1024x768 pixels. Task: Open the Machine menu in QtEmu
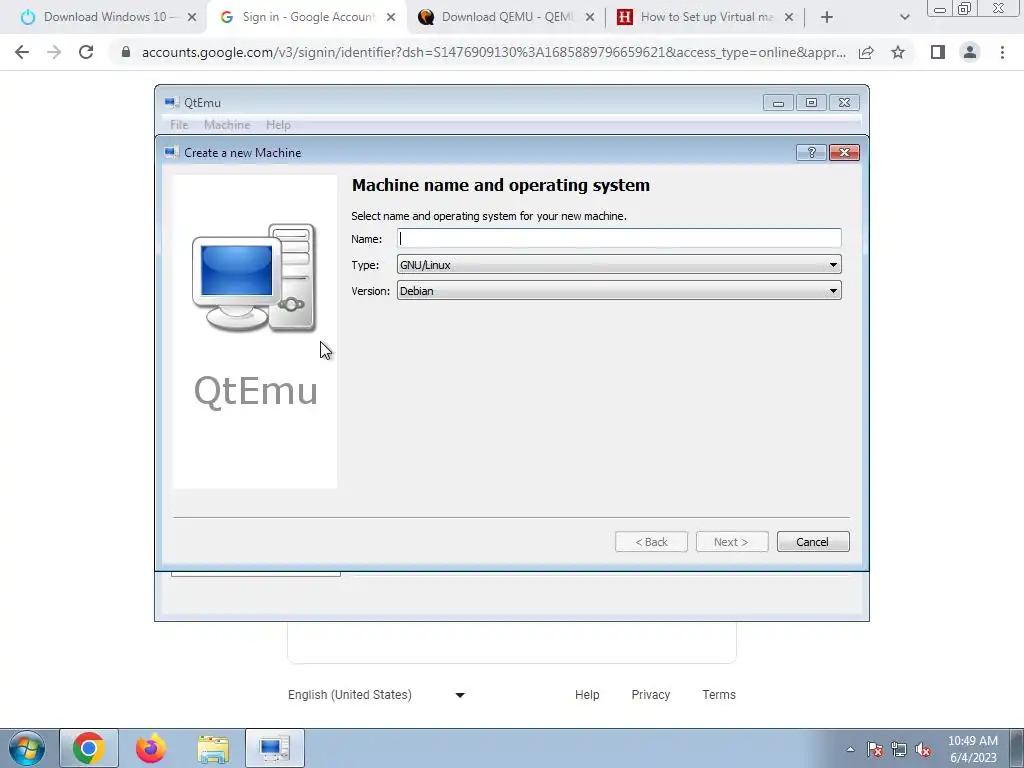click(227, 125)
